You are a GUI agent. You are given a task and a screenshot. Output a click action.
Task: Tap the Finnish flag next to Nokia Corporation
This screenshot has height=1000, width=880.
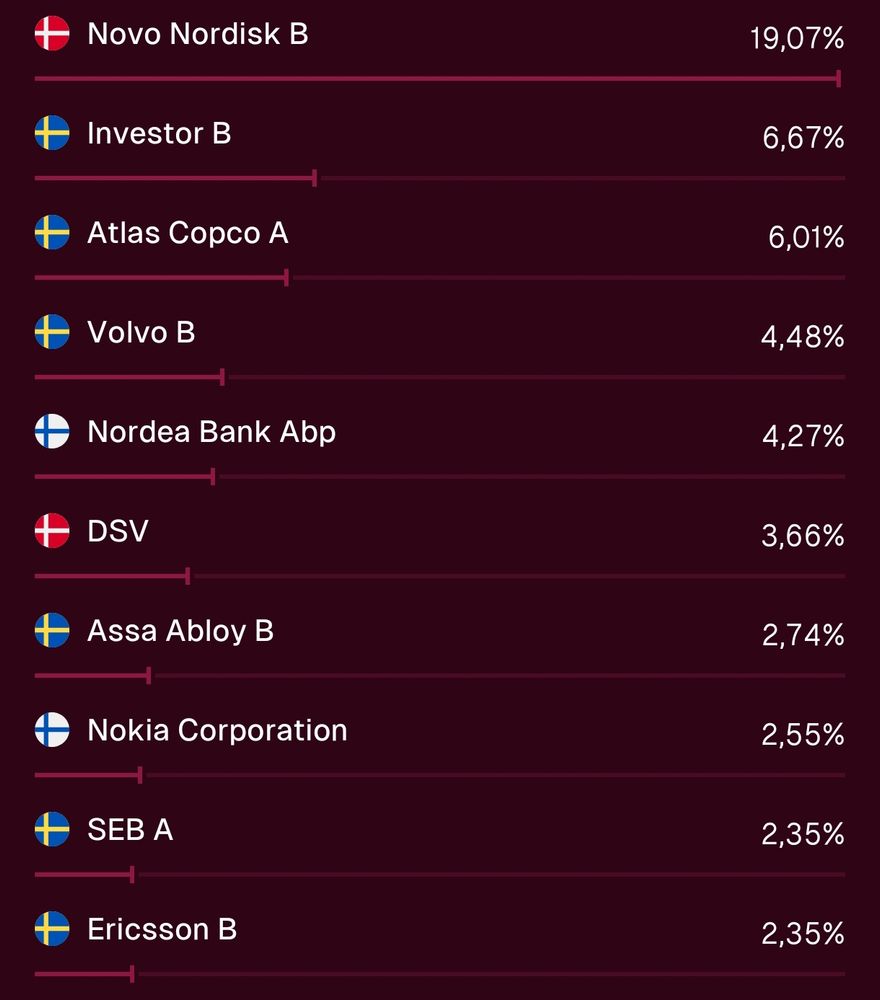(x=52, y=730)
